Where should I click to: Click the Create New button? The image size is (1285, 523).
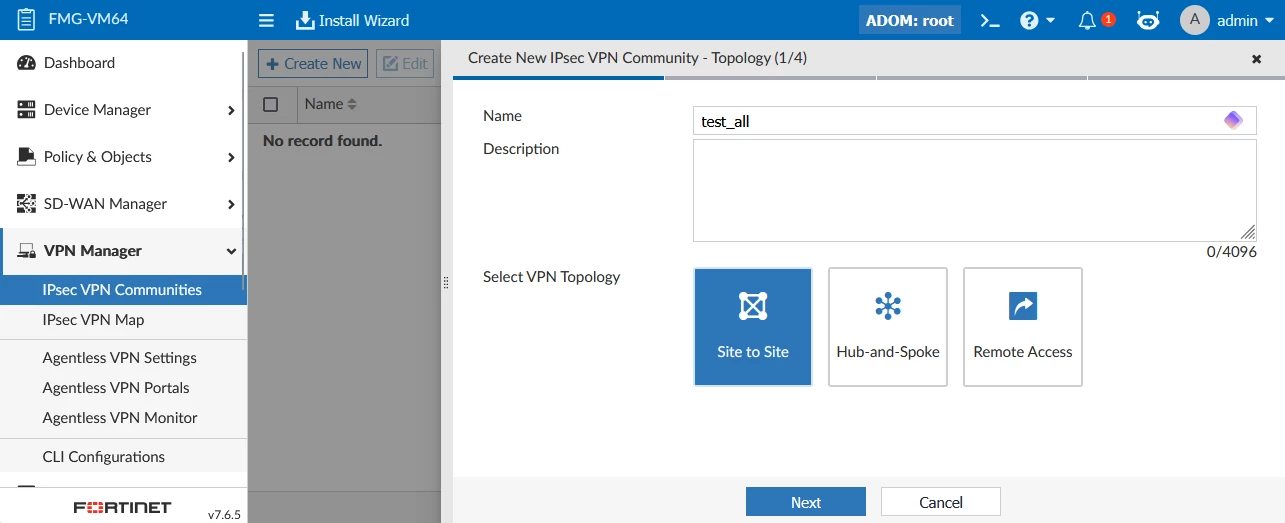(313, 63)
